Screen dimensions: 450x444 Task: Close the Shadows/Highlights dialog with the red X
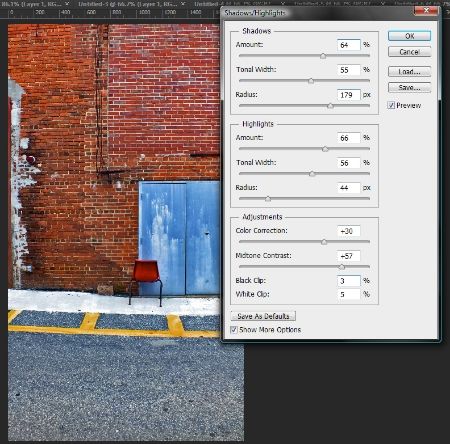(426, 11)
